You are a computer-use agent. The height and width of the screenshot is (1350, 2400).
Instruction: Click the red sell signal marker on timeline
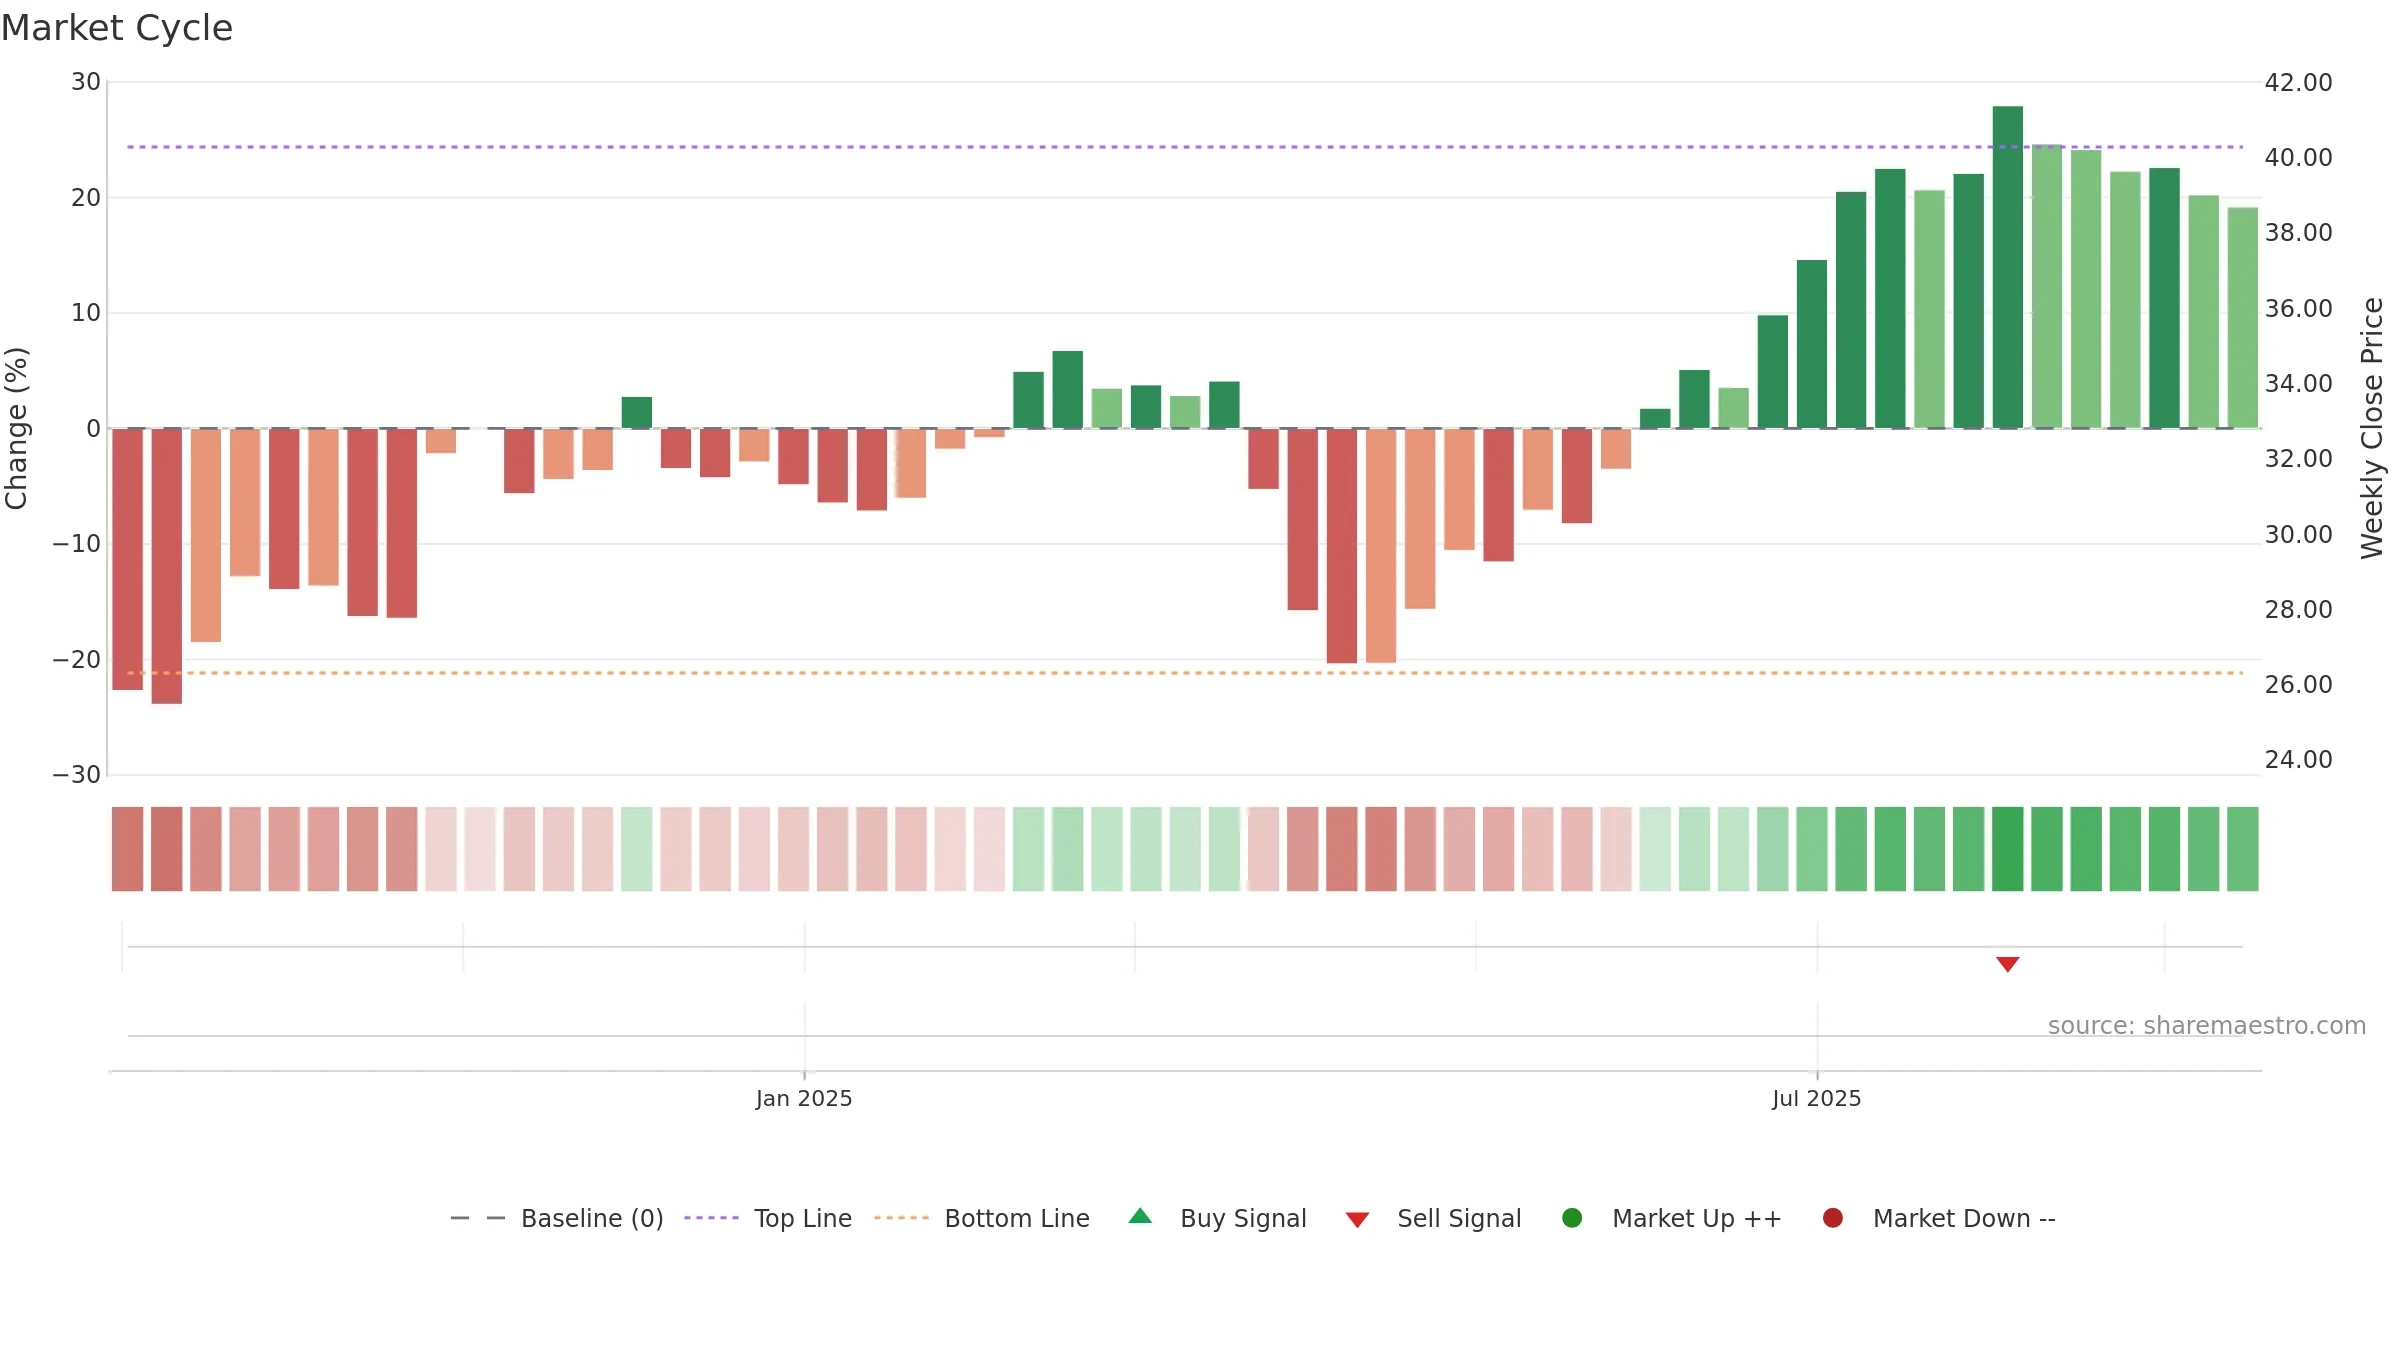click(2007, 964)
